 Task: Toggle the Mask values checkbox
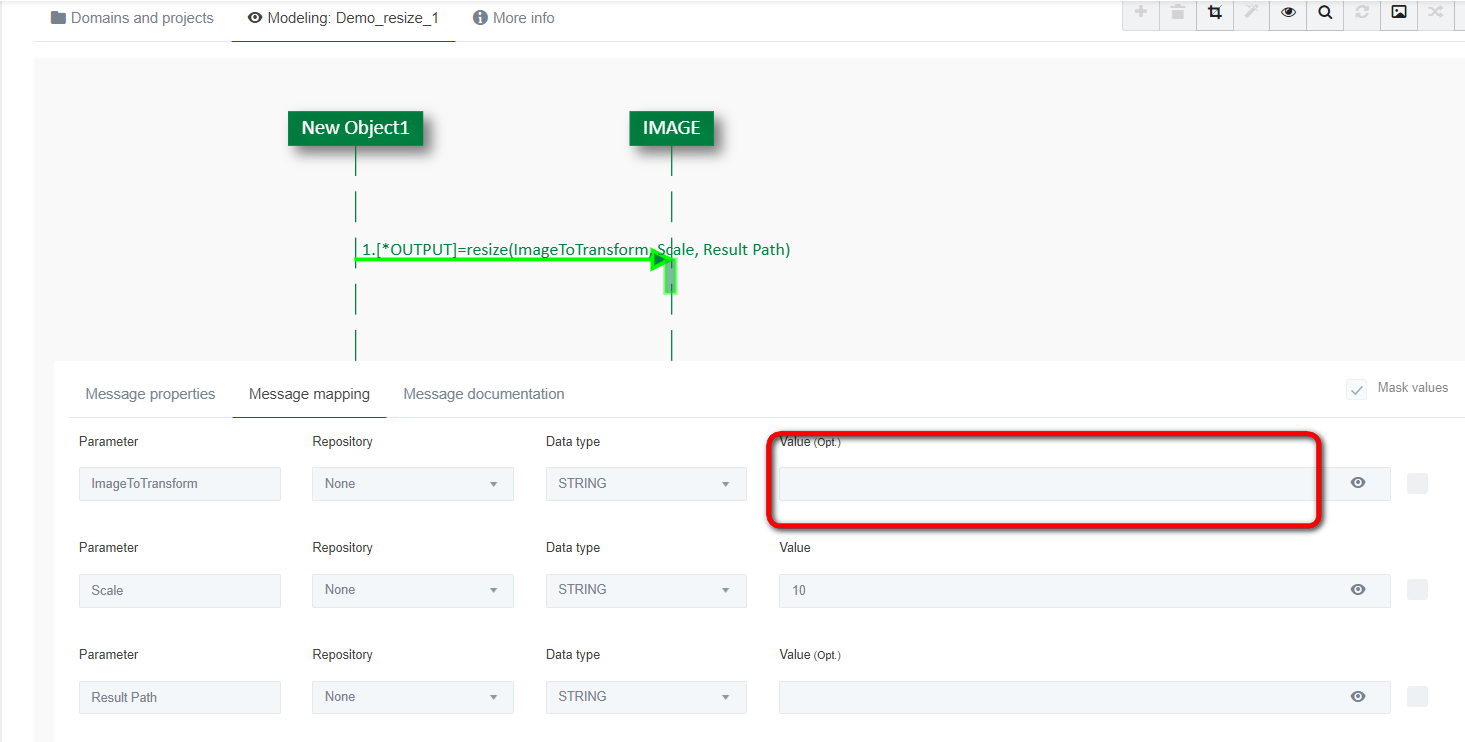coord(1356,390)
